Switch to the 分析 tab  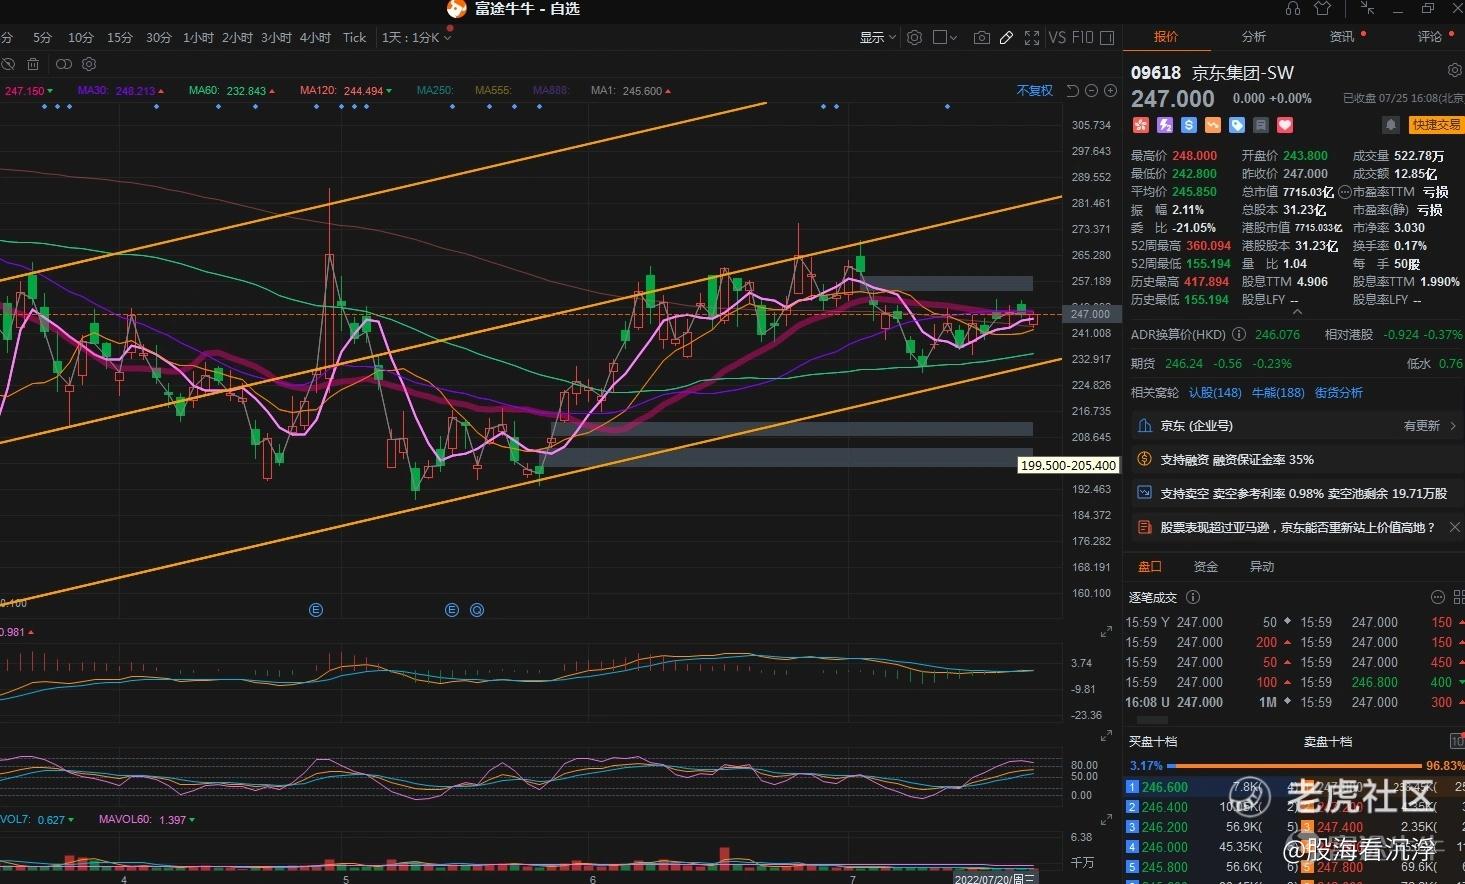1253,37
